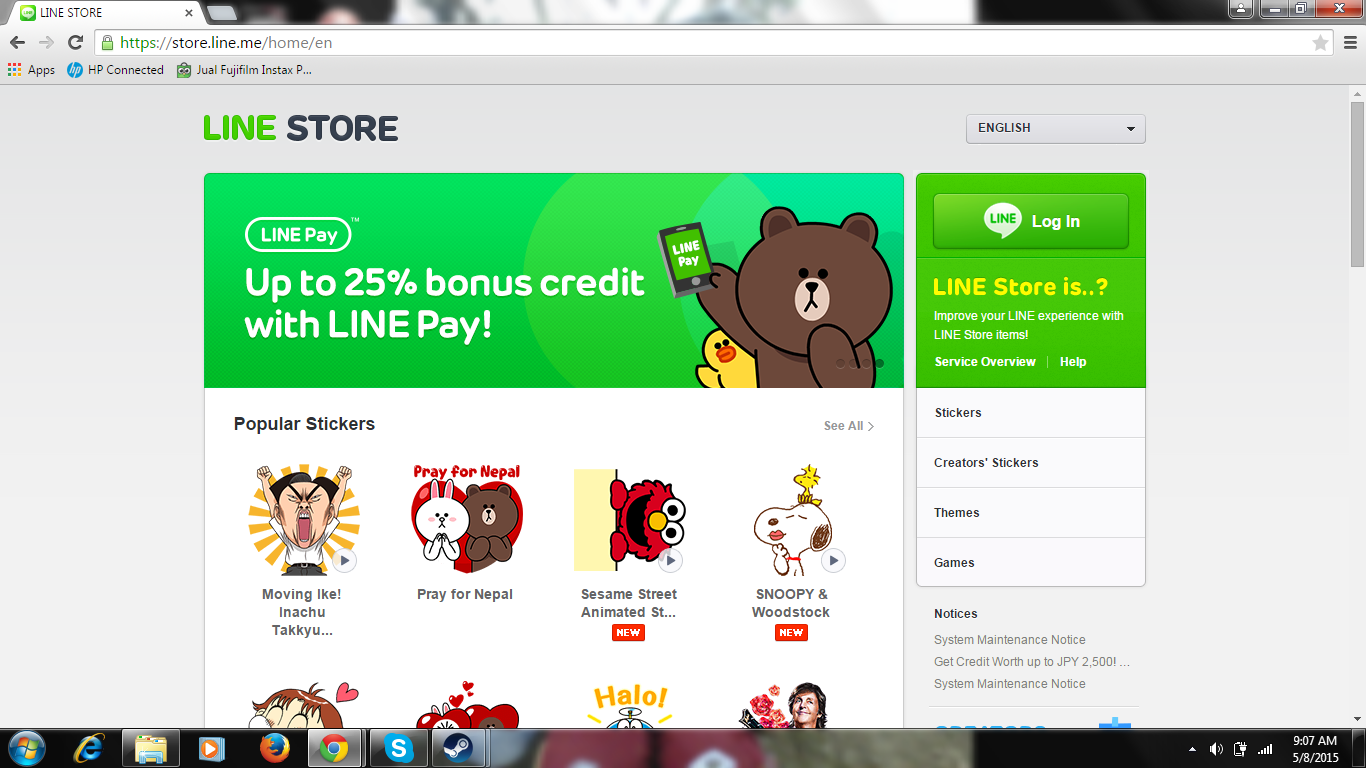Open Steam from the taskbar
1366x768 pixels.
point(459,748)
